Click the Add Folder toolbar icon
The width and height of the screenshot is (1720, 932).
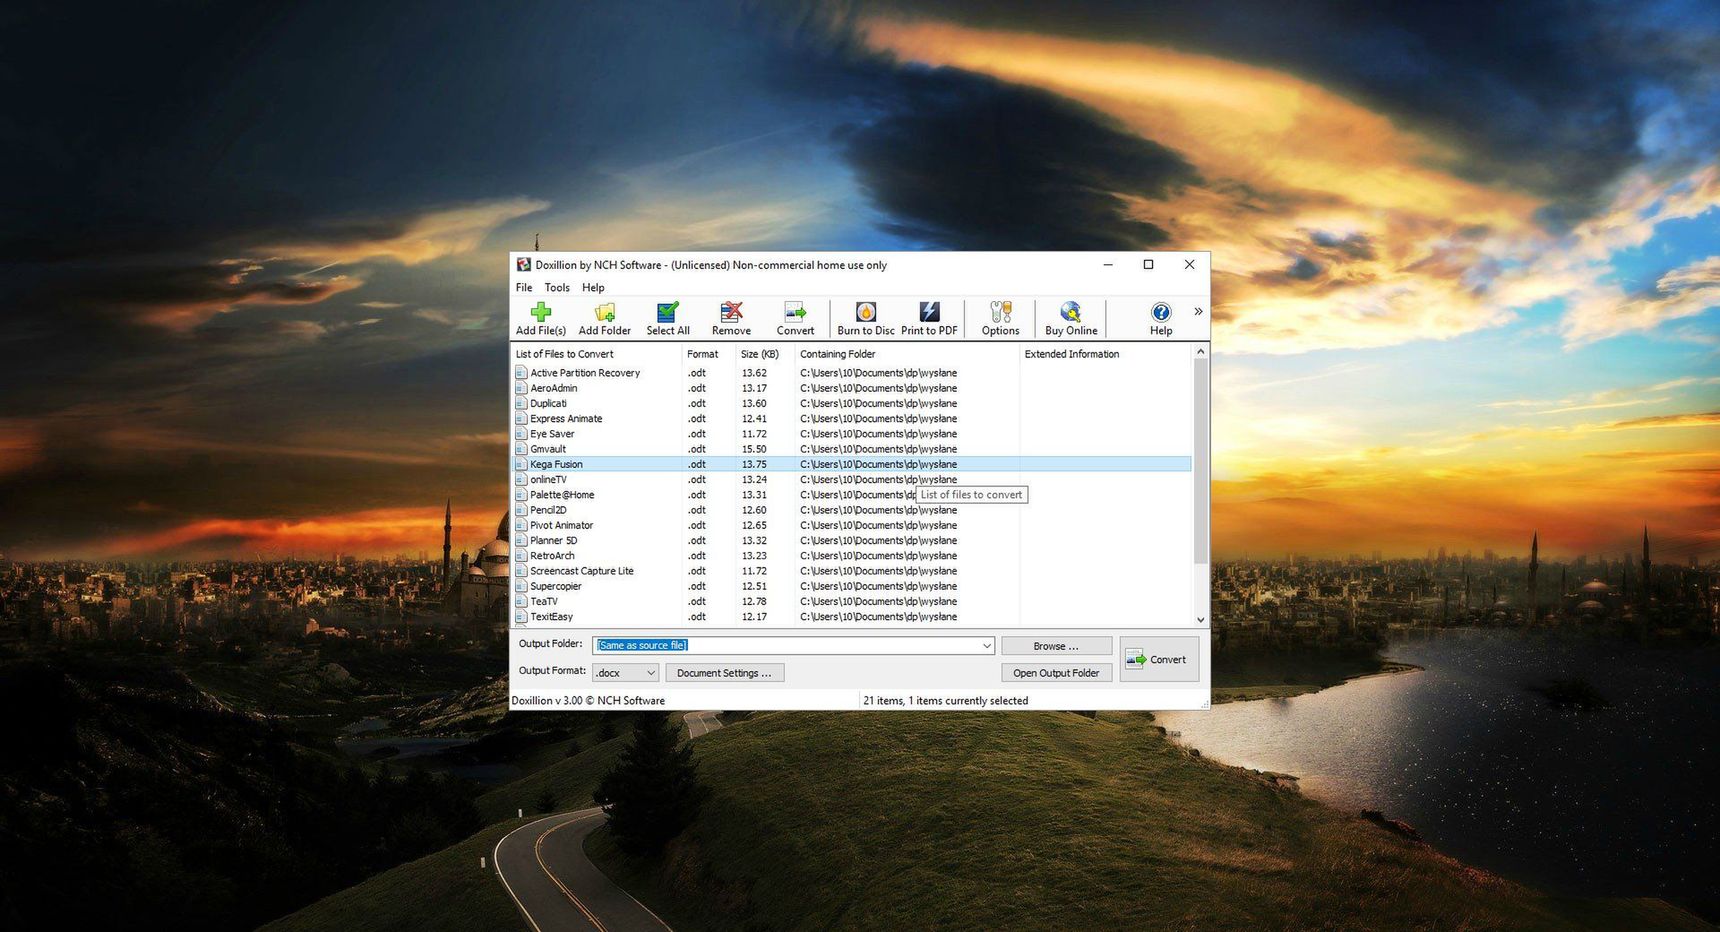[x=604, y=319]
